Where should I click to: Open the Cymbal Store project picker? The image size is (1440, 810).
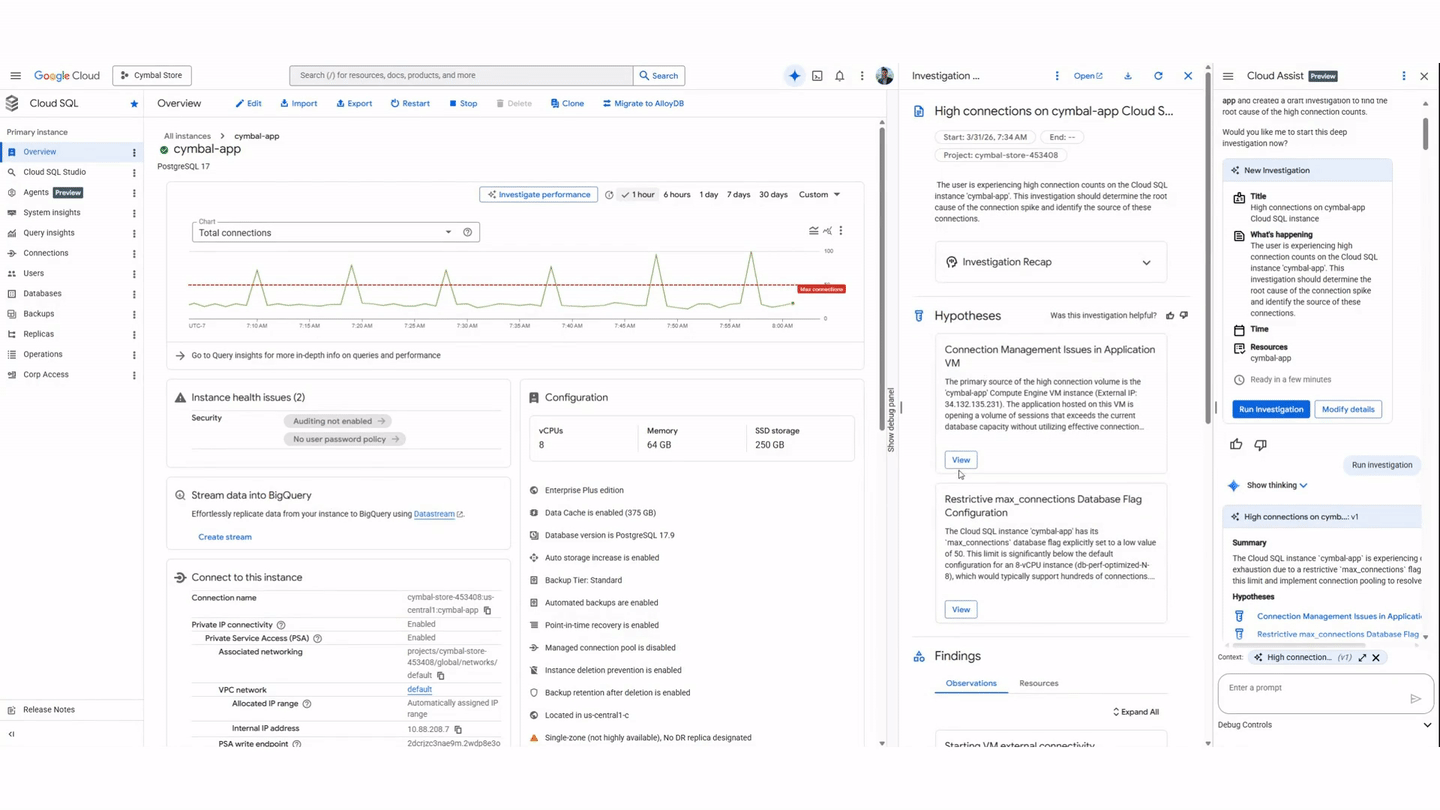click(x=152, y=76)
